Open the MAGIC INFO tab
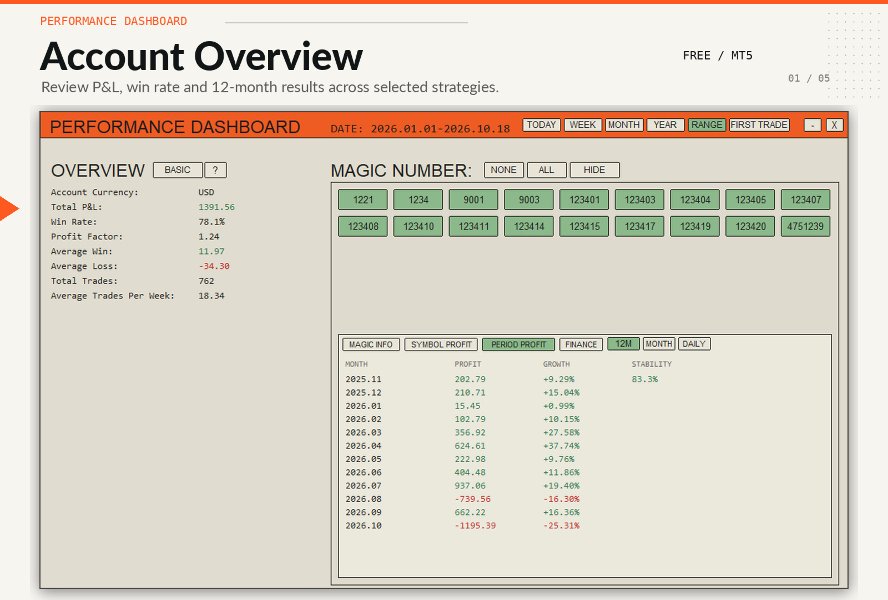888x600 pixels. [x=371, y=344]
